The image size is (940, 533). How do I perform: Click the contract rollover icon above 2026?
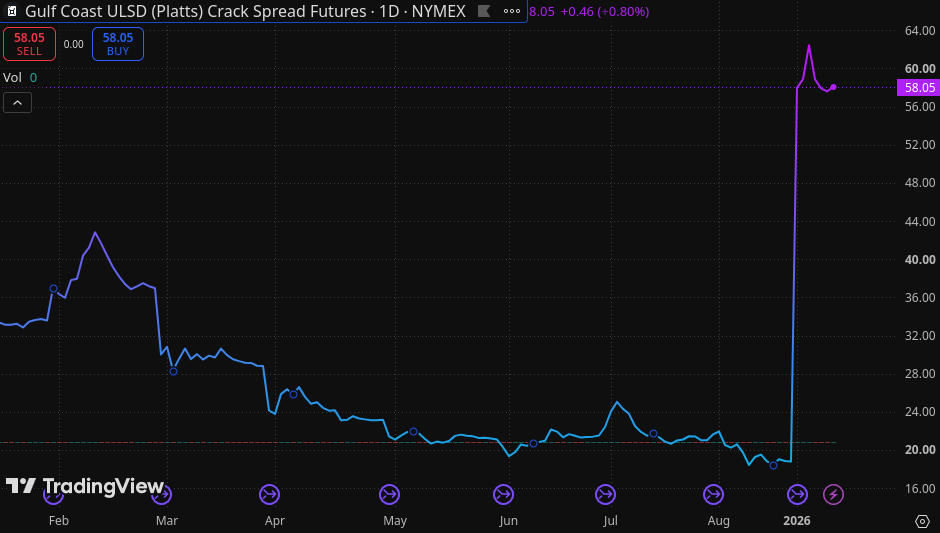click(x=797, y=495)
